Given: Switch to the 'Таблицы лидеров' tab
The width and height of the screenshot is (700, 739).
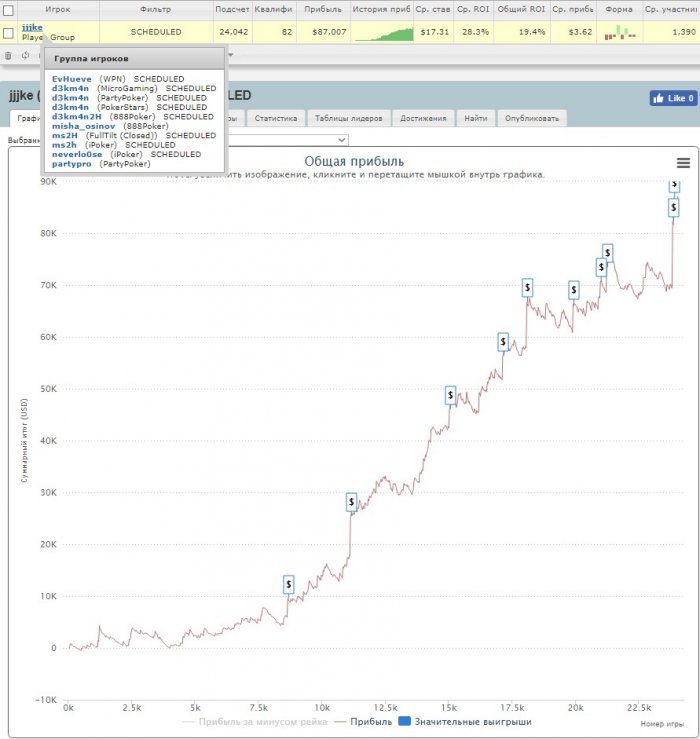Looking at the screenshot, I should [x=348, y=118].
